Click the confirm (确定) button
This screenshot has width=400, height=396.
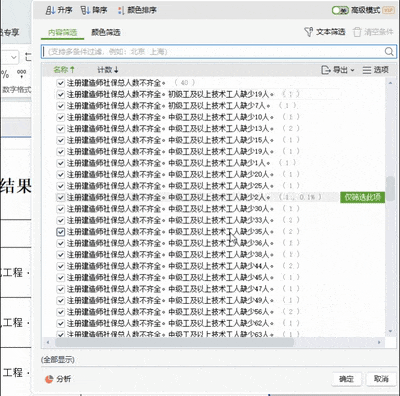(346, 379)
